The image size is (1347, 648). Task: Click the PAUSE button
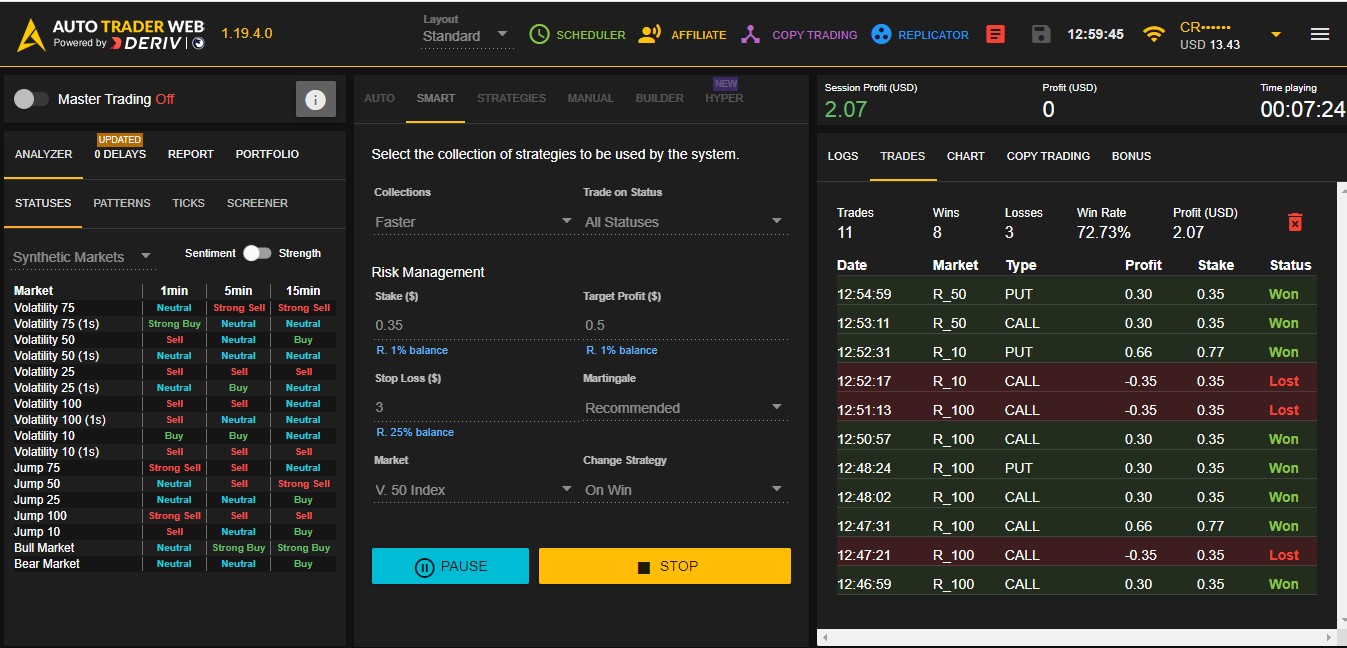pos(450,566)
